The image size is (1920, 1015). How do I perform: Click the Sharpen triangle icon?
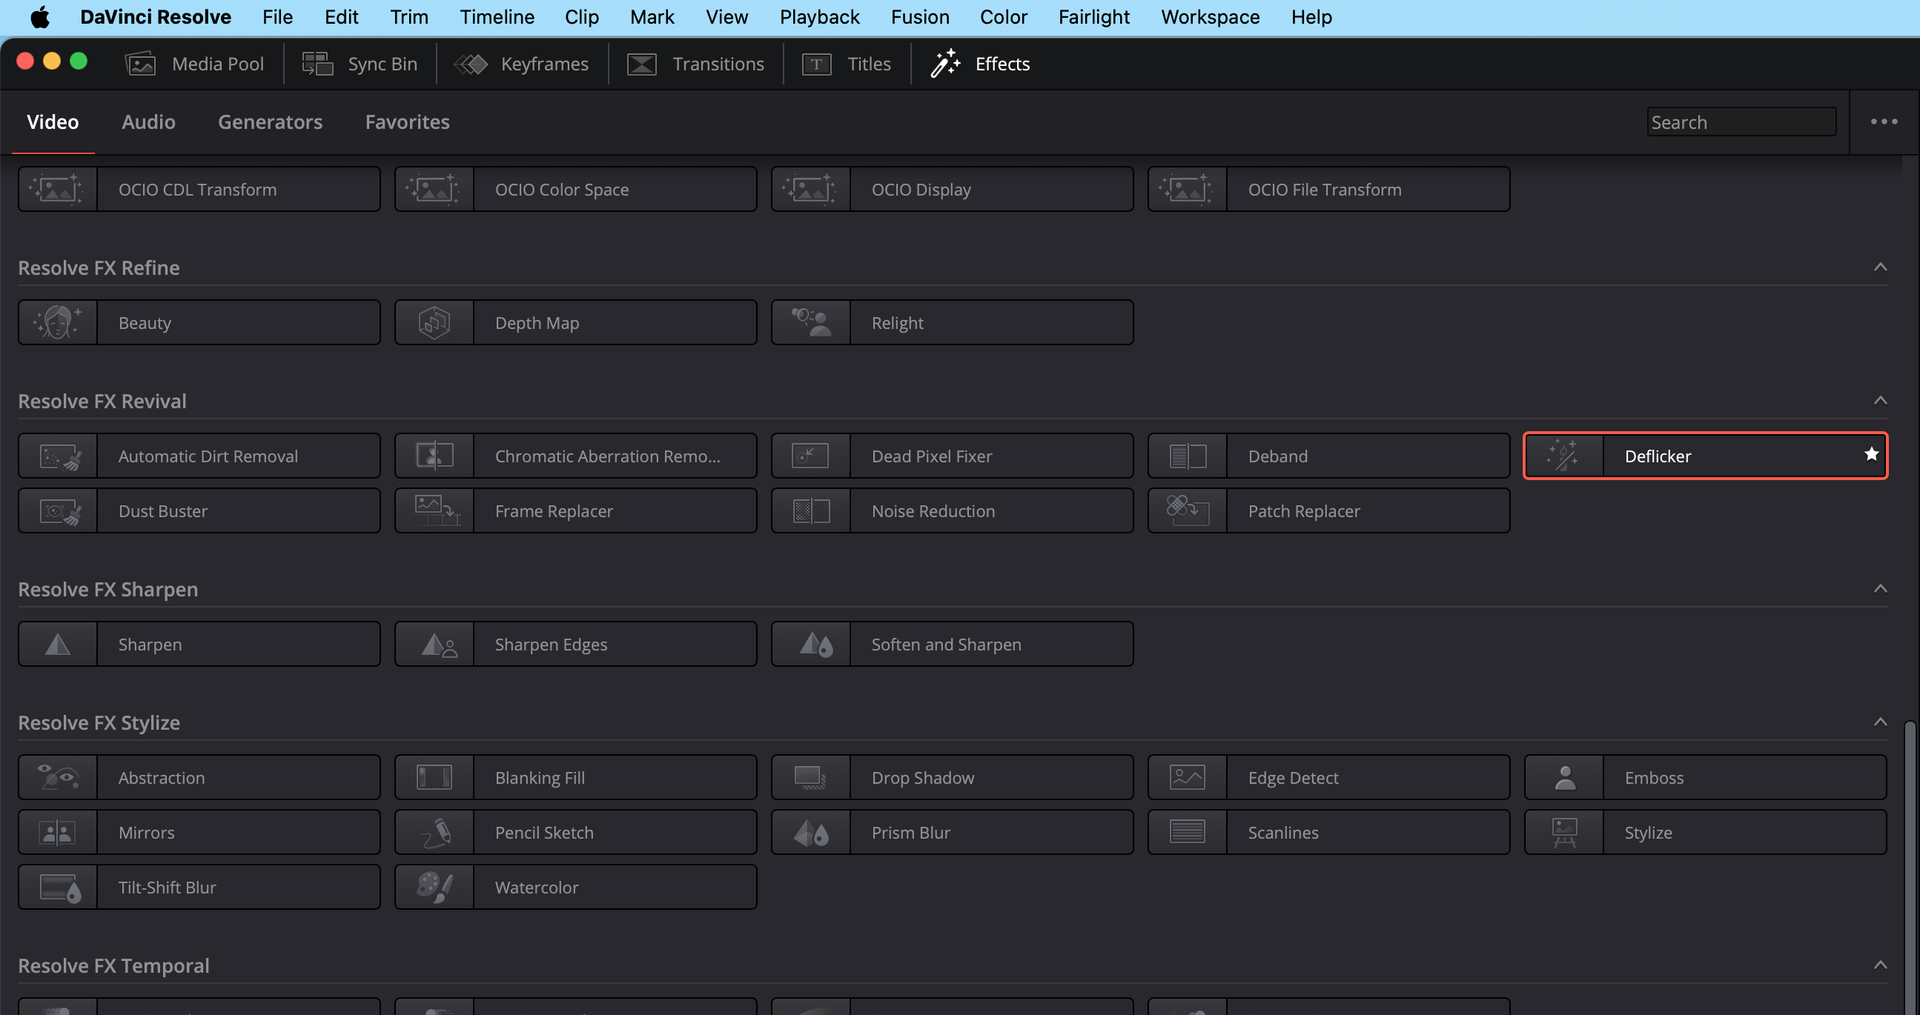click(58, 645)
